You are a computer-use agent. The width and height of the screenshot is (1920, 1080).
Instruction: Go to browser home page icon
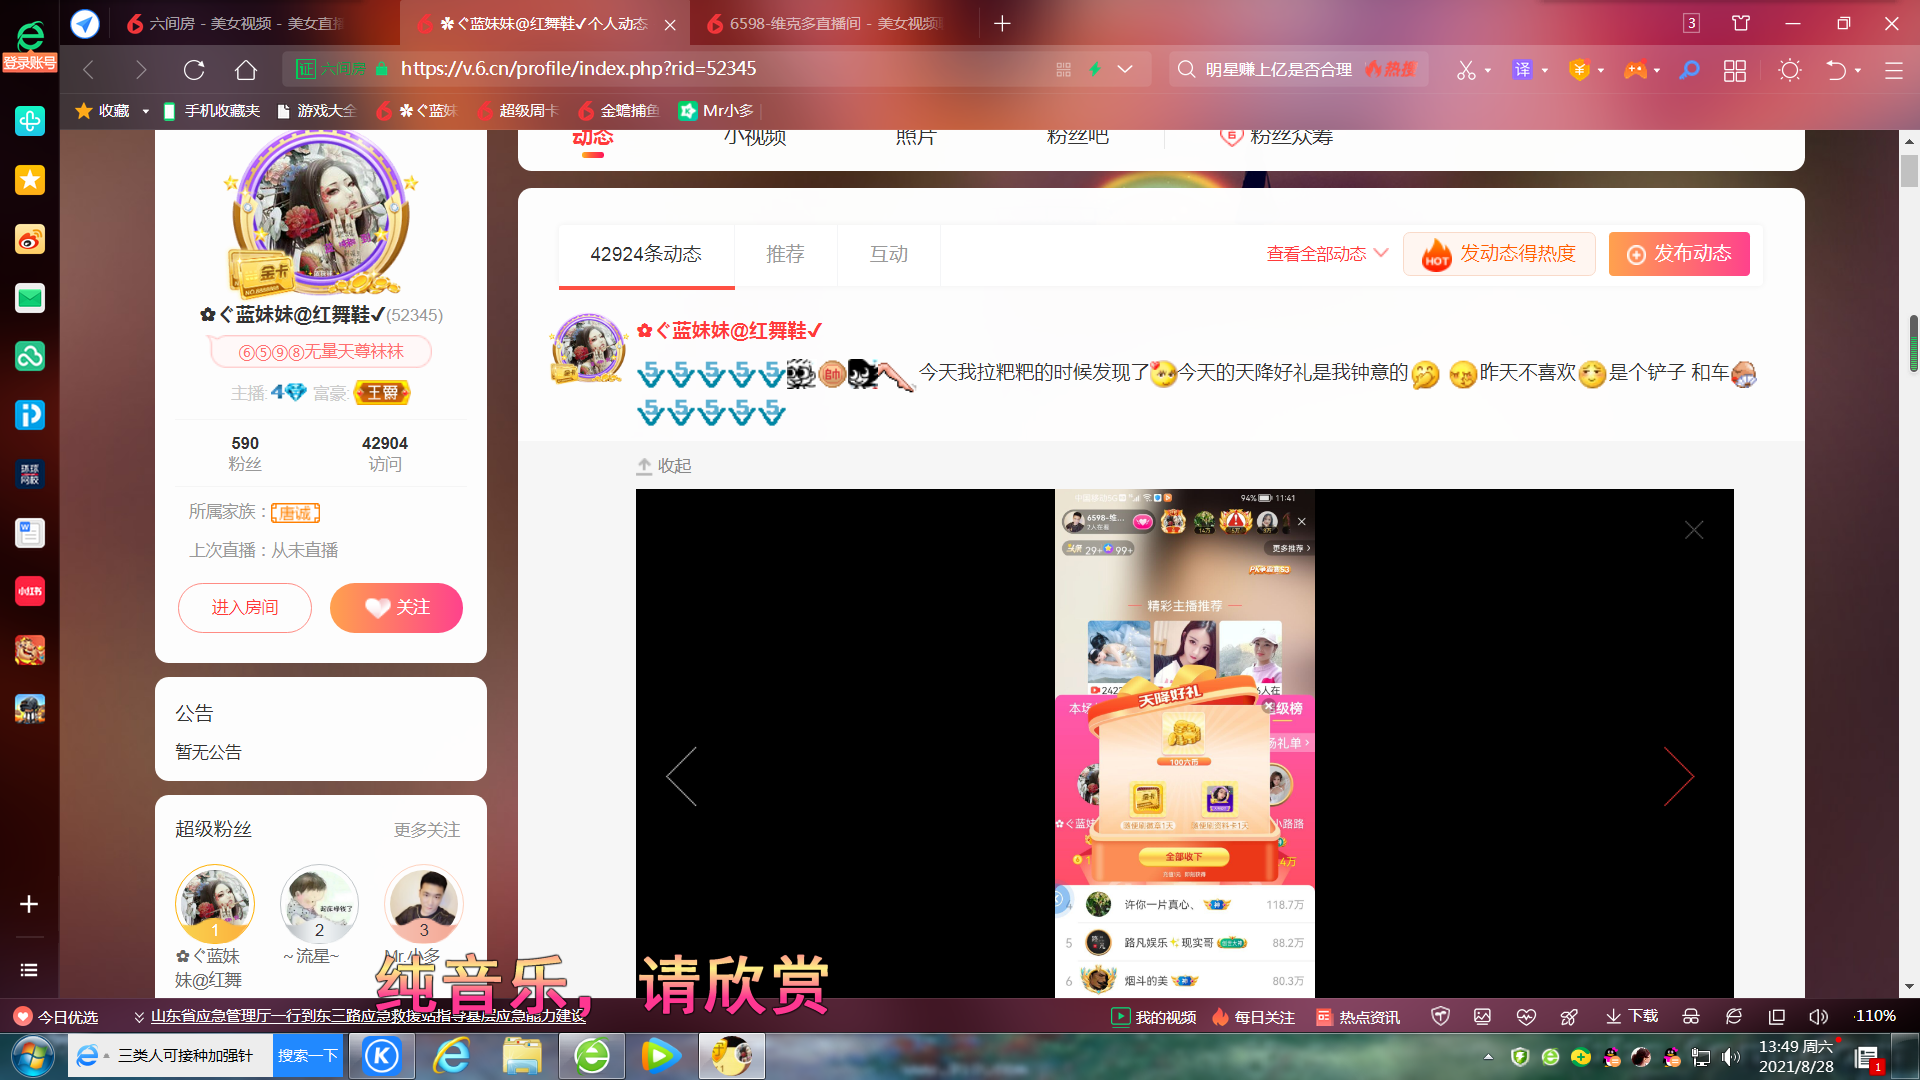tap(246, 70)
